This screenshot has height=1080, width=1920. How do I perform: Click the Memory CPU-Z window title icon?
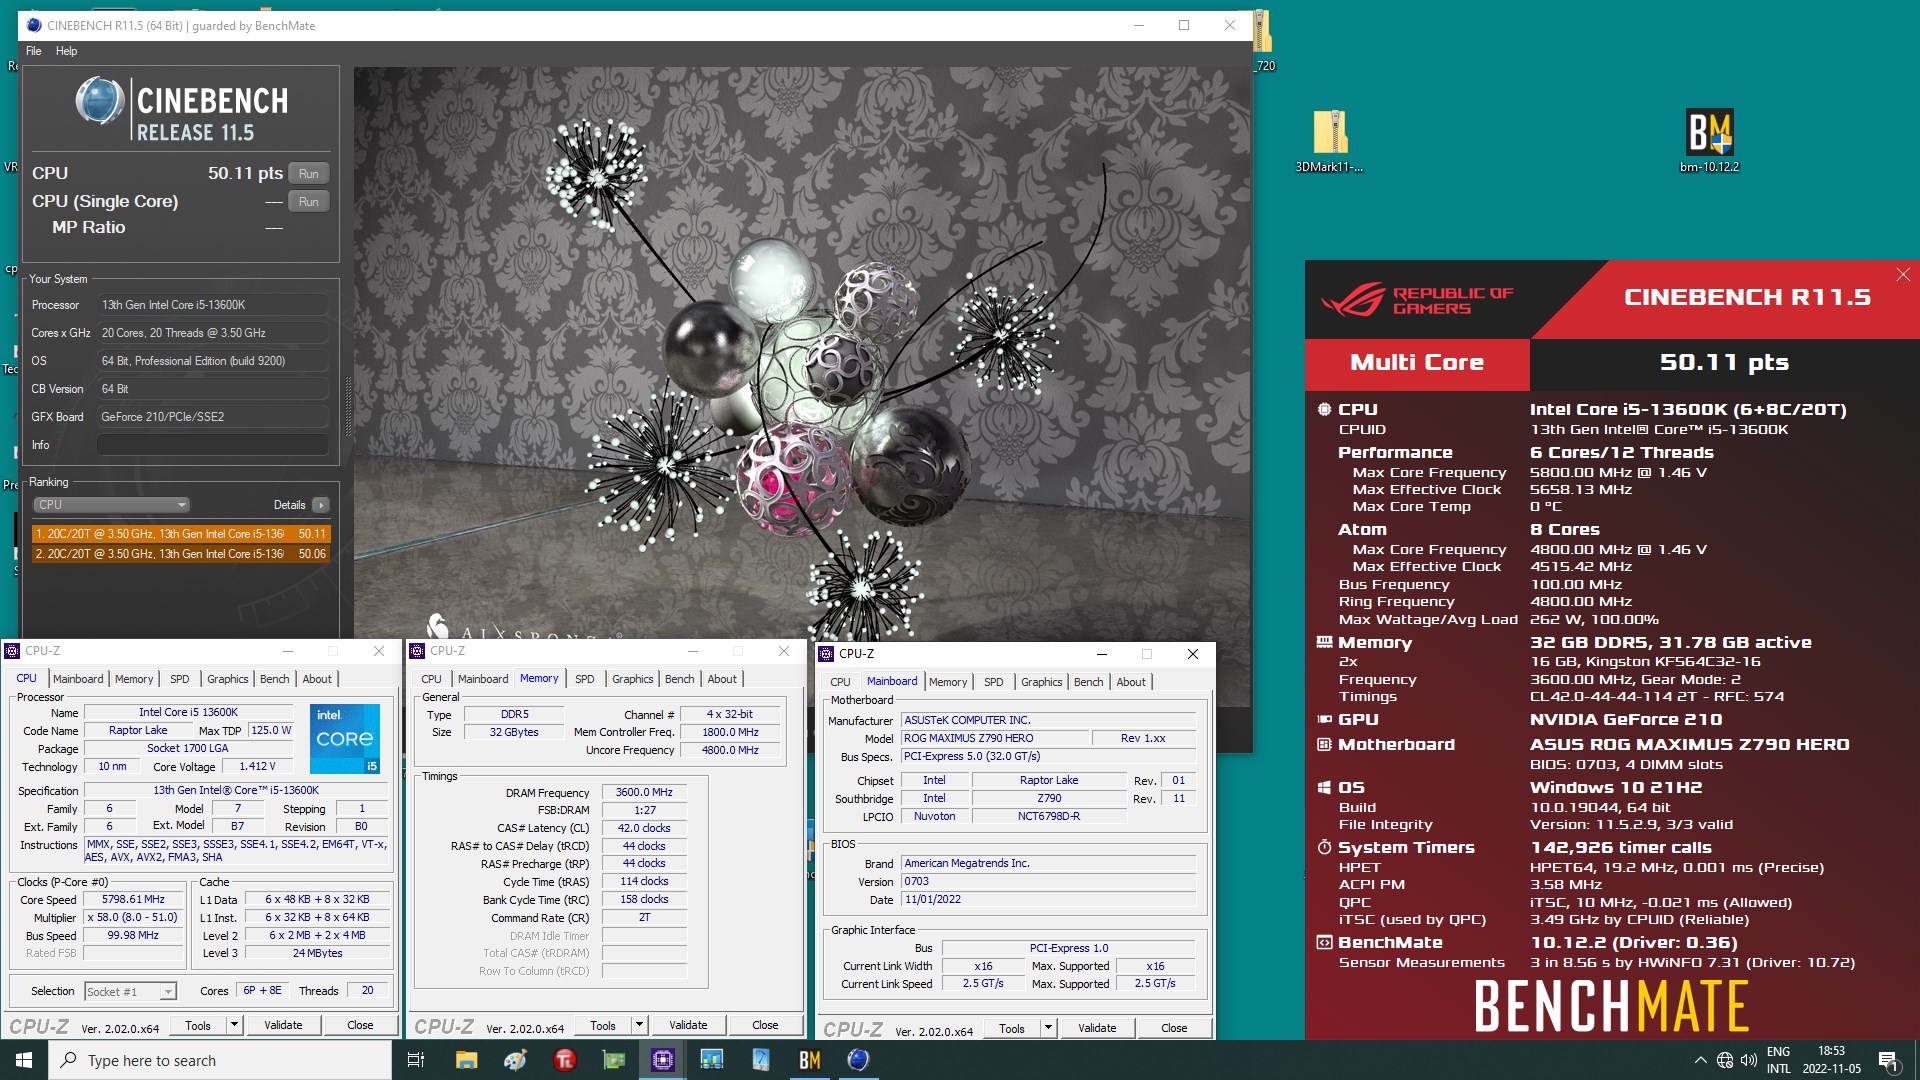[418, 651]
